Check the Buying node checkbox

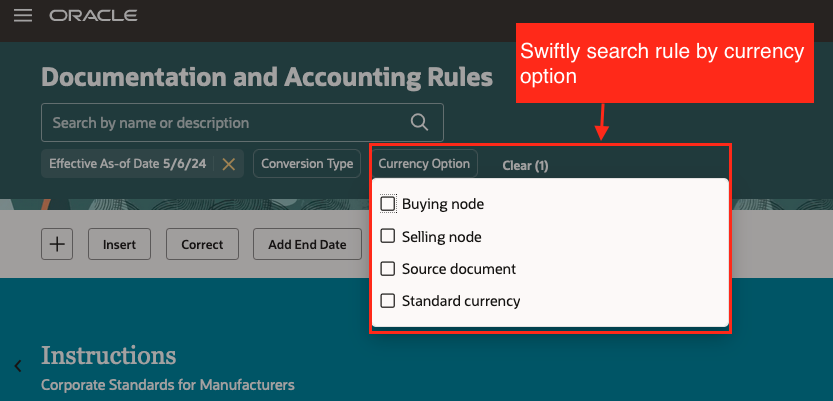(388, 204)
